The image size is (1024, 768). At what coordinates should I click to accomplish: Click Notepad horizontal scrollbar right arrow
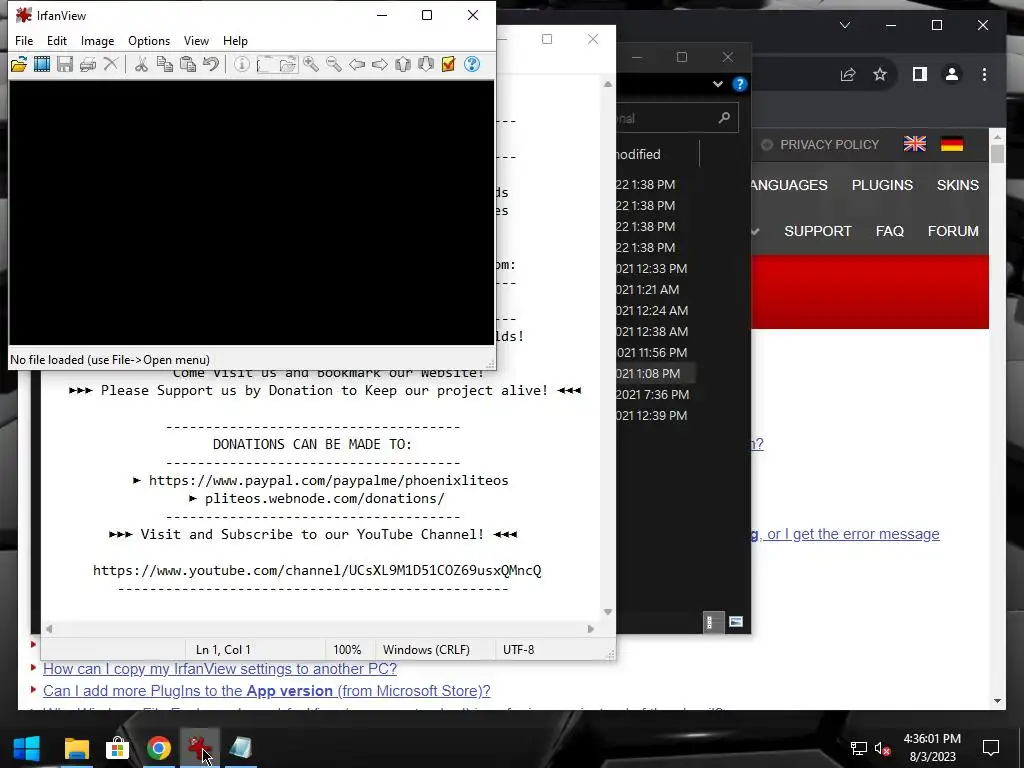tap(590, 629)
